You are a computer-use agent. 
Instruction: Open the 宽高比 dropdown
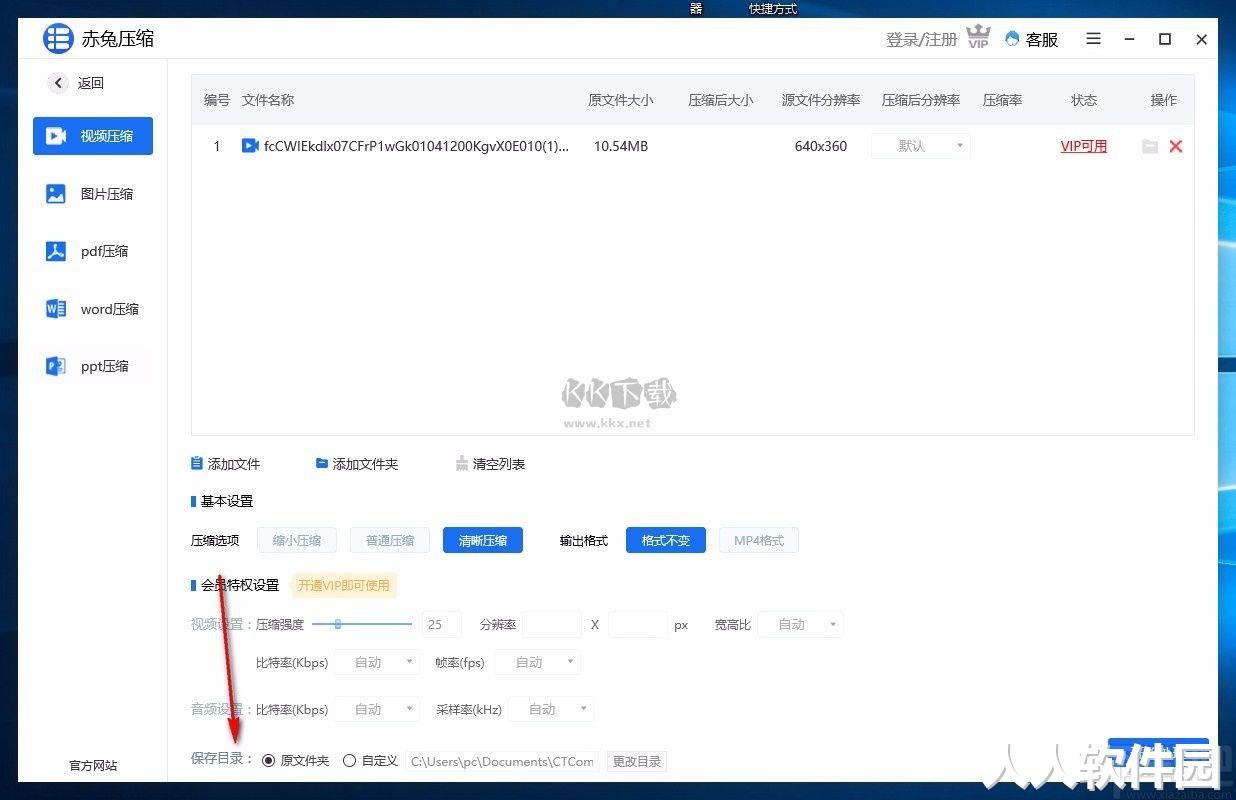(x=800, y=624)
